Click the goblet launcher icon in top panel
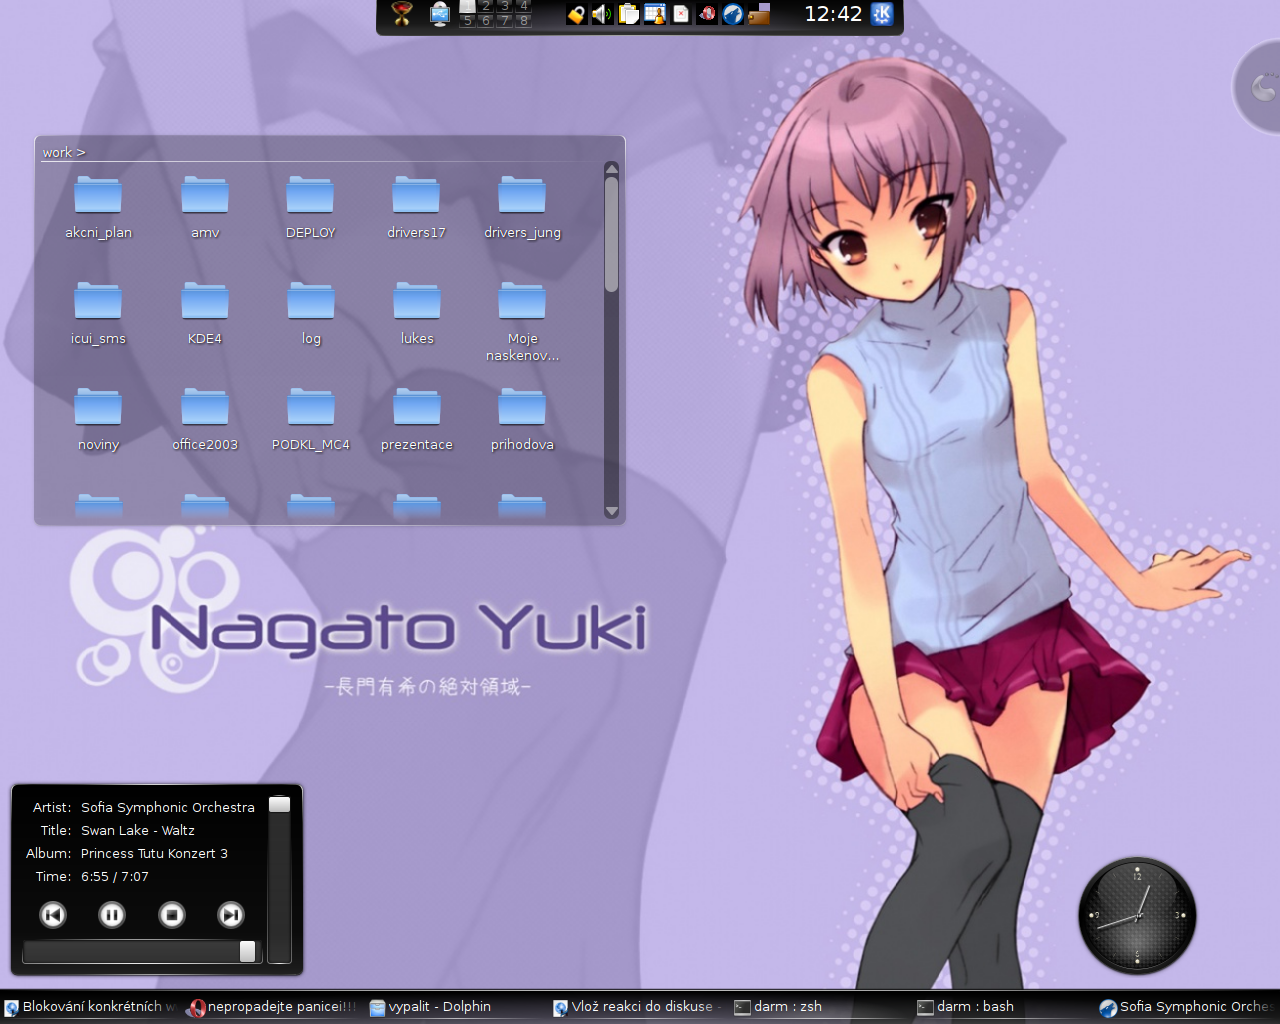This screenshot has width=1280, height=1024. click(x=402, y=14)
